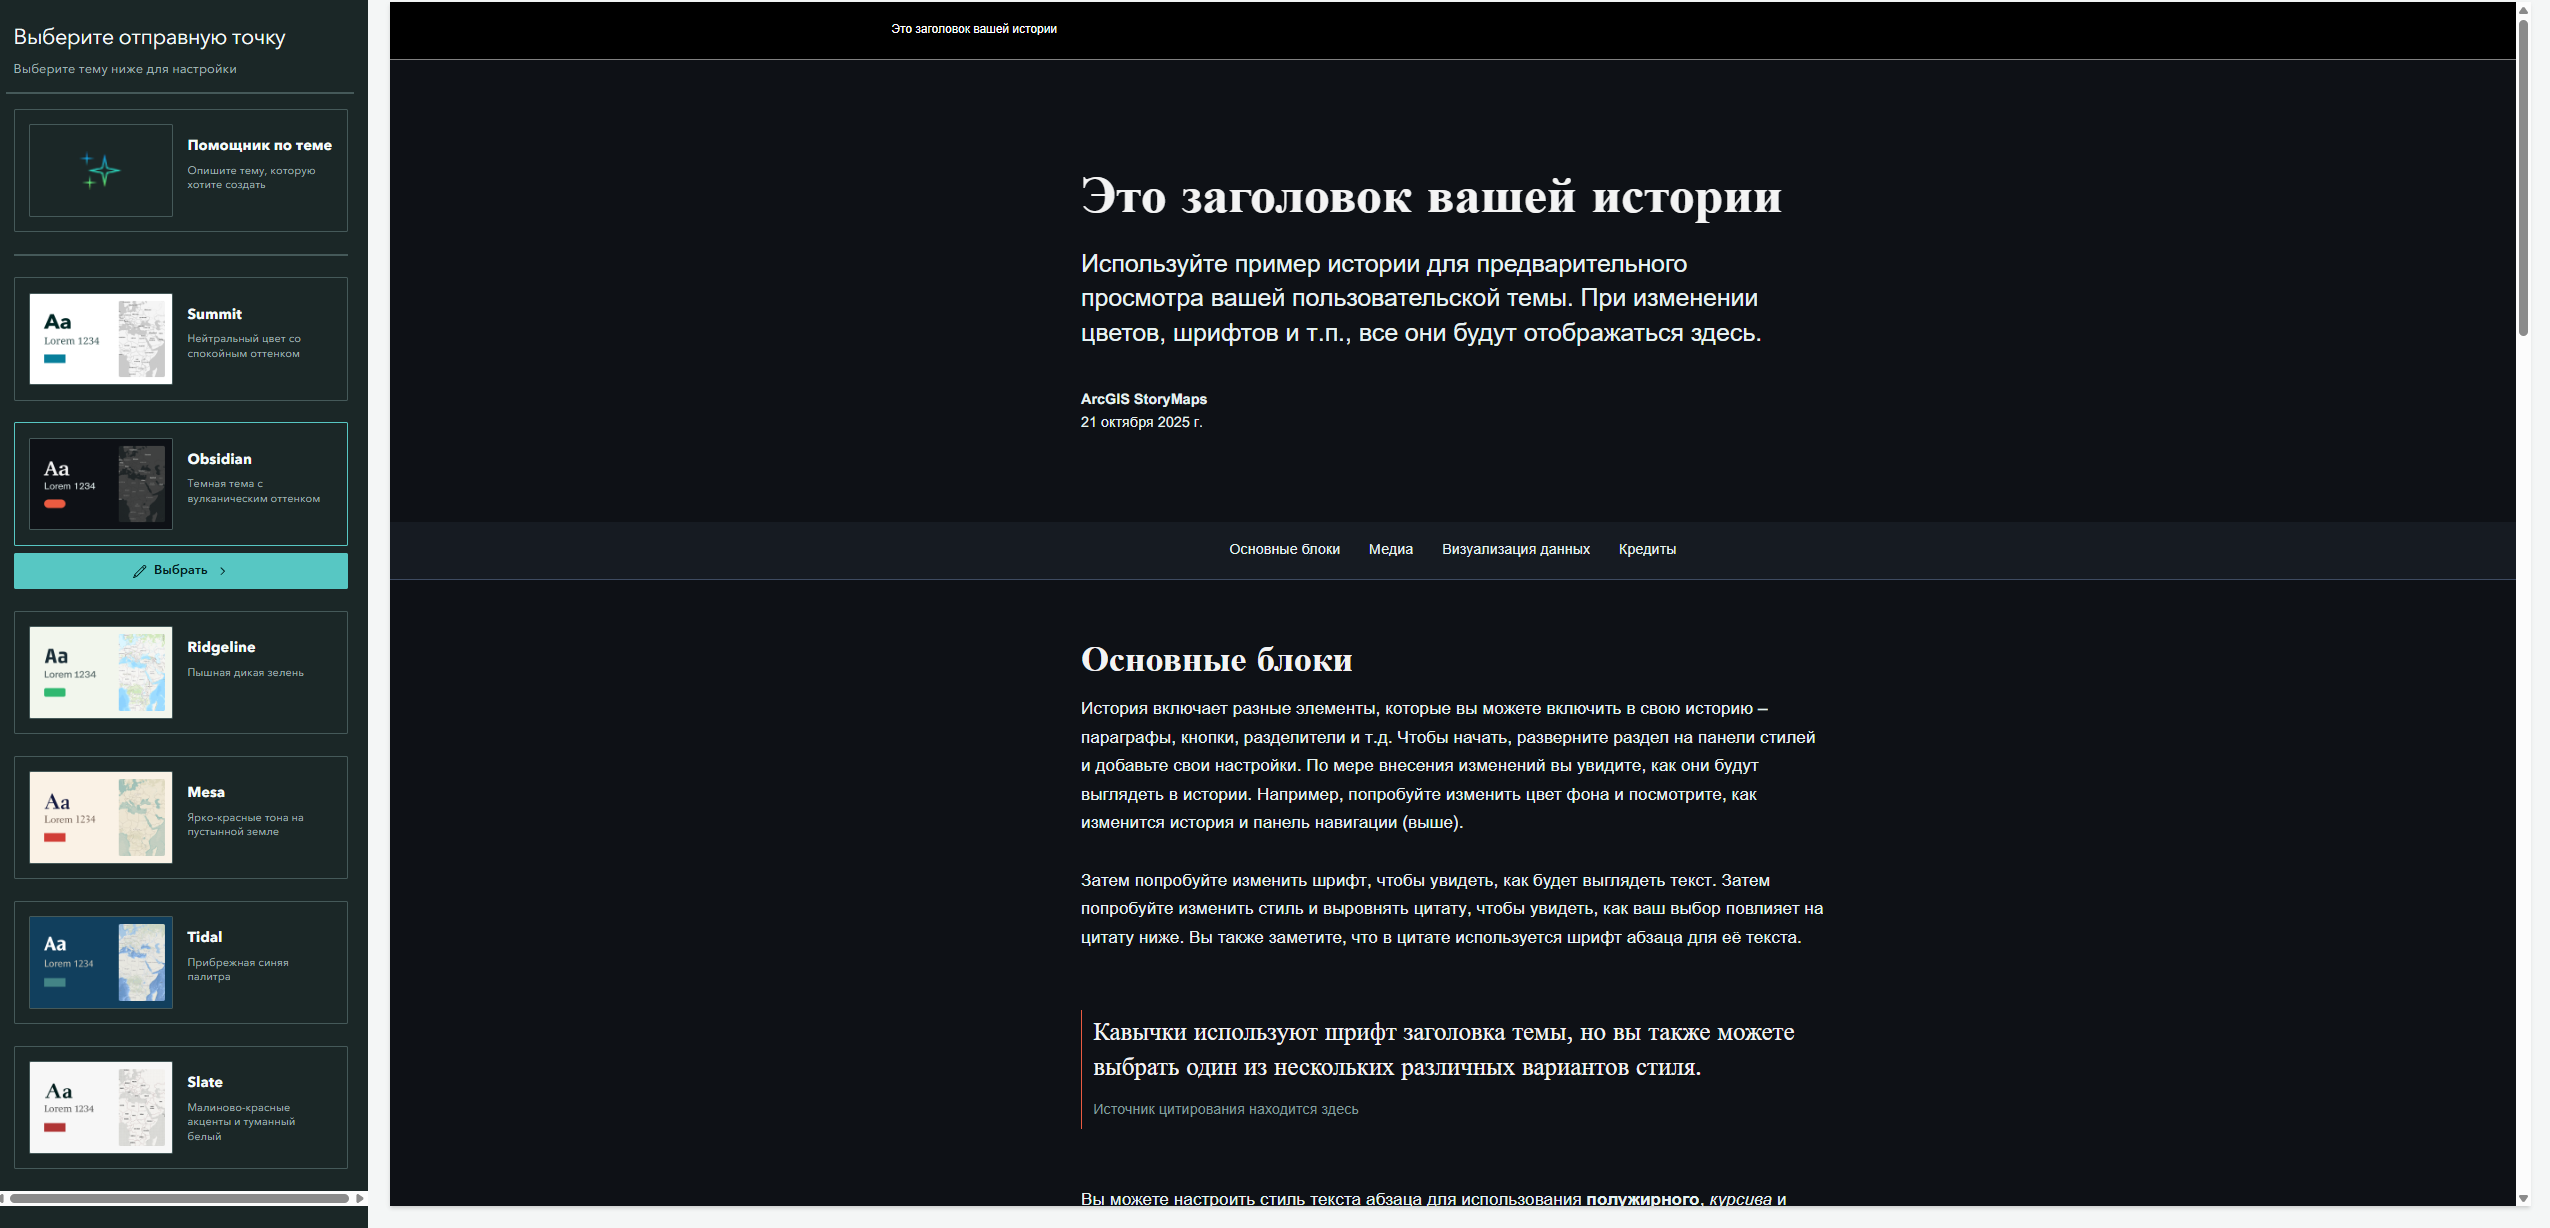Choose the Ridgeline theme preview
The image size is (2550, 1228).
101,672
